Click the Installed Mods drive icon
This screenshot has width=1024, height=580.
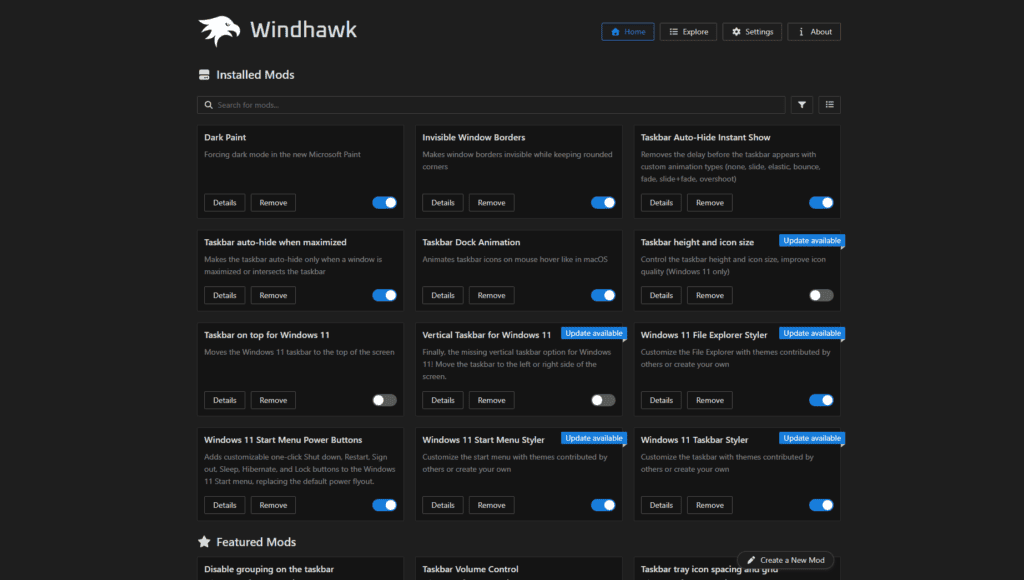[x=204, y=74]
